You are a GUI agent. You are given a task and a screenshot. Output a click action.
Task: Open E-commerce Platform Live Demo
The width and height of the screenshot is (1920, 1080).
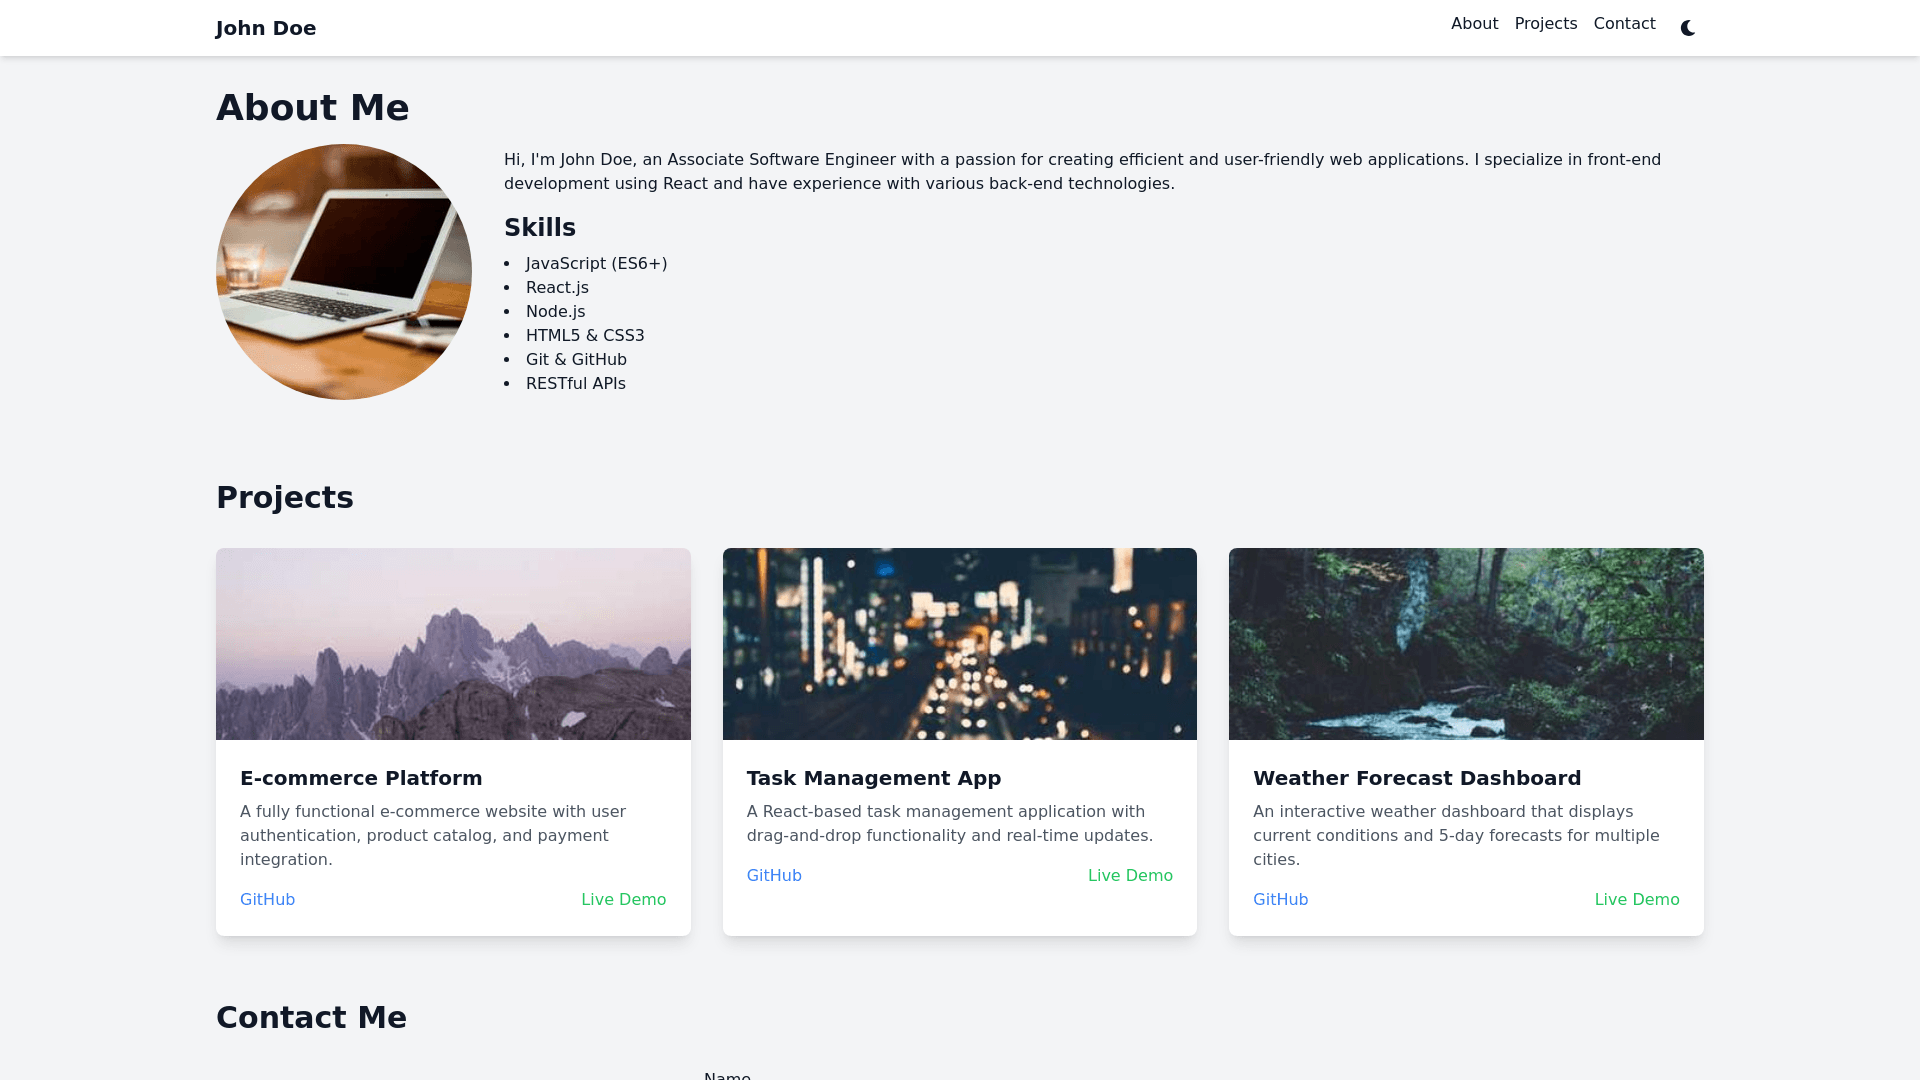[623, 900]
